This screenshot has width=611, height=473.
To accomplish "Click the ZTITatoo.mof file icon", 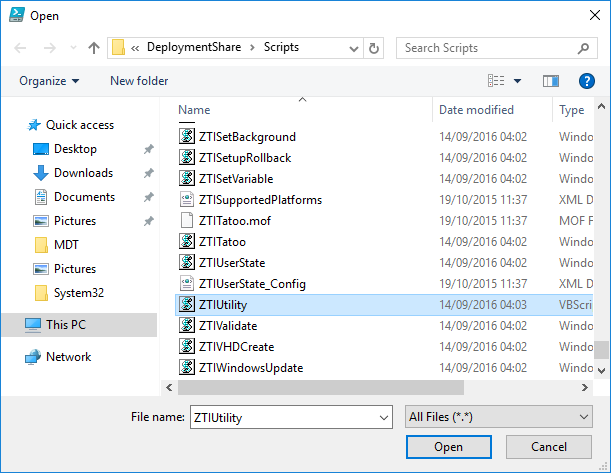I will pyautogui.click(x=186, y=220).
